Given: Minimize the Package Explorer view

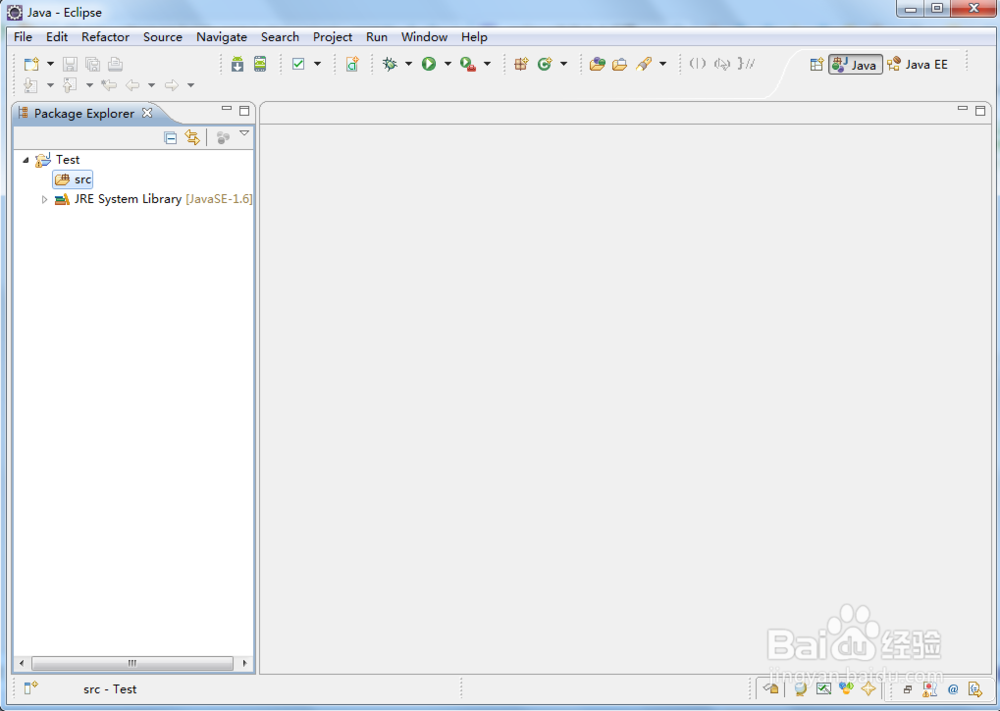Looking at the screenshot, I should [226, 109].
